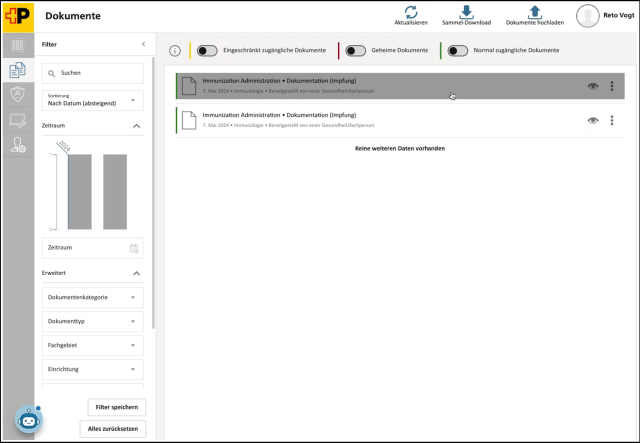Click the file icon of highlighted first document

coord(189,86)
